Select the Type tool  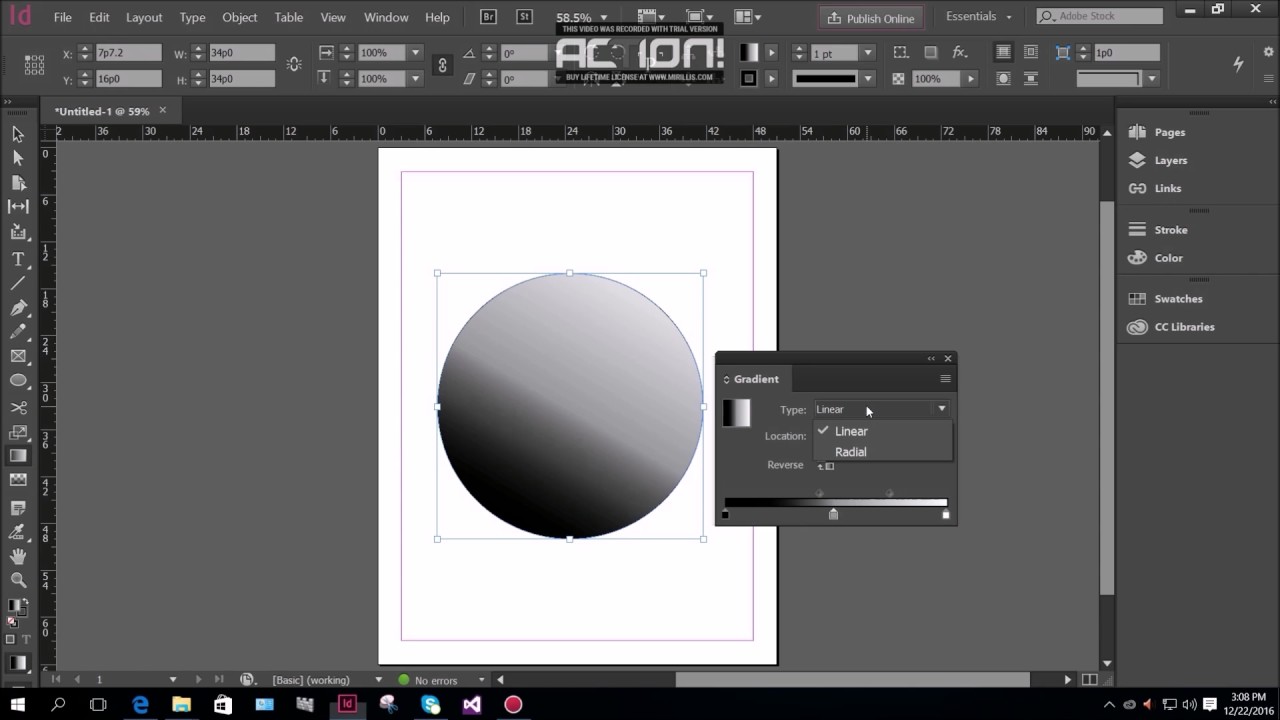click(x=18, y=259)
